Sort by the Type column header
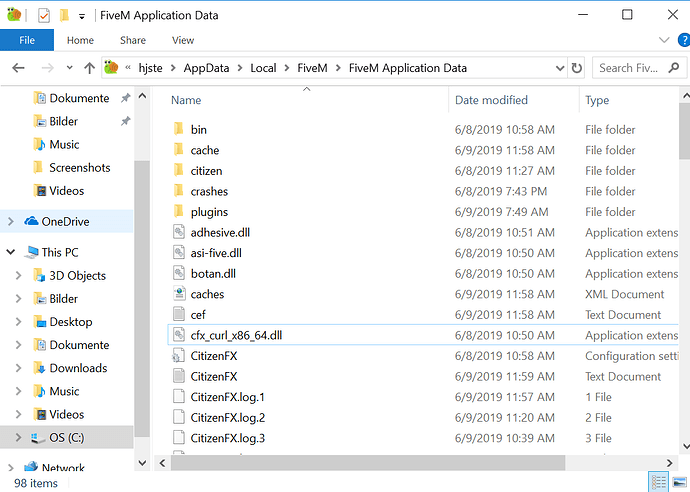The image size is (690, 492). coord(597,100)
